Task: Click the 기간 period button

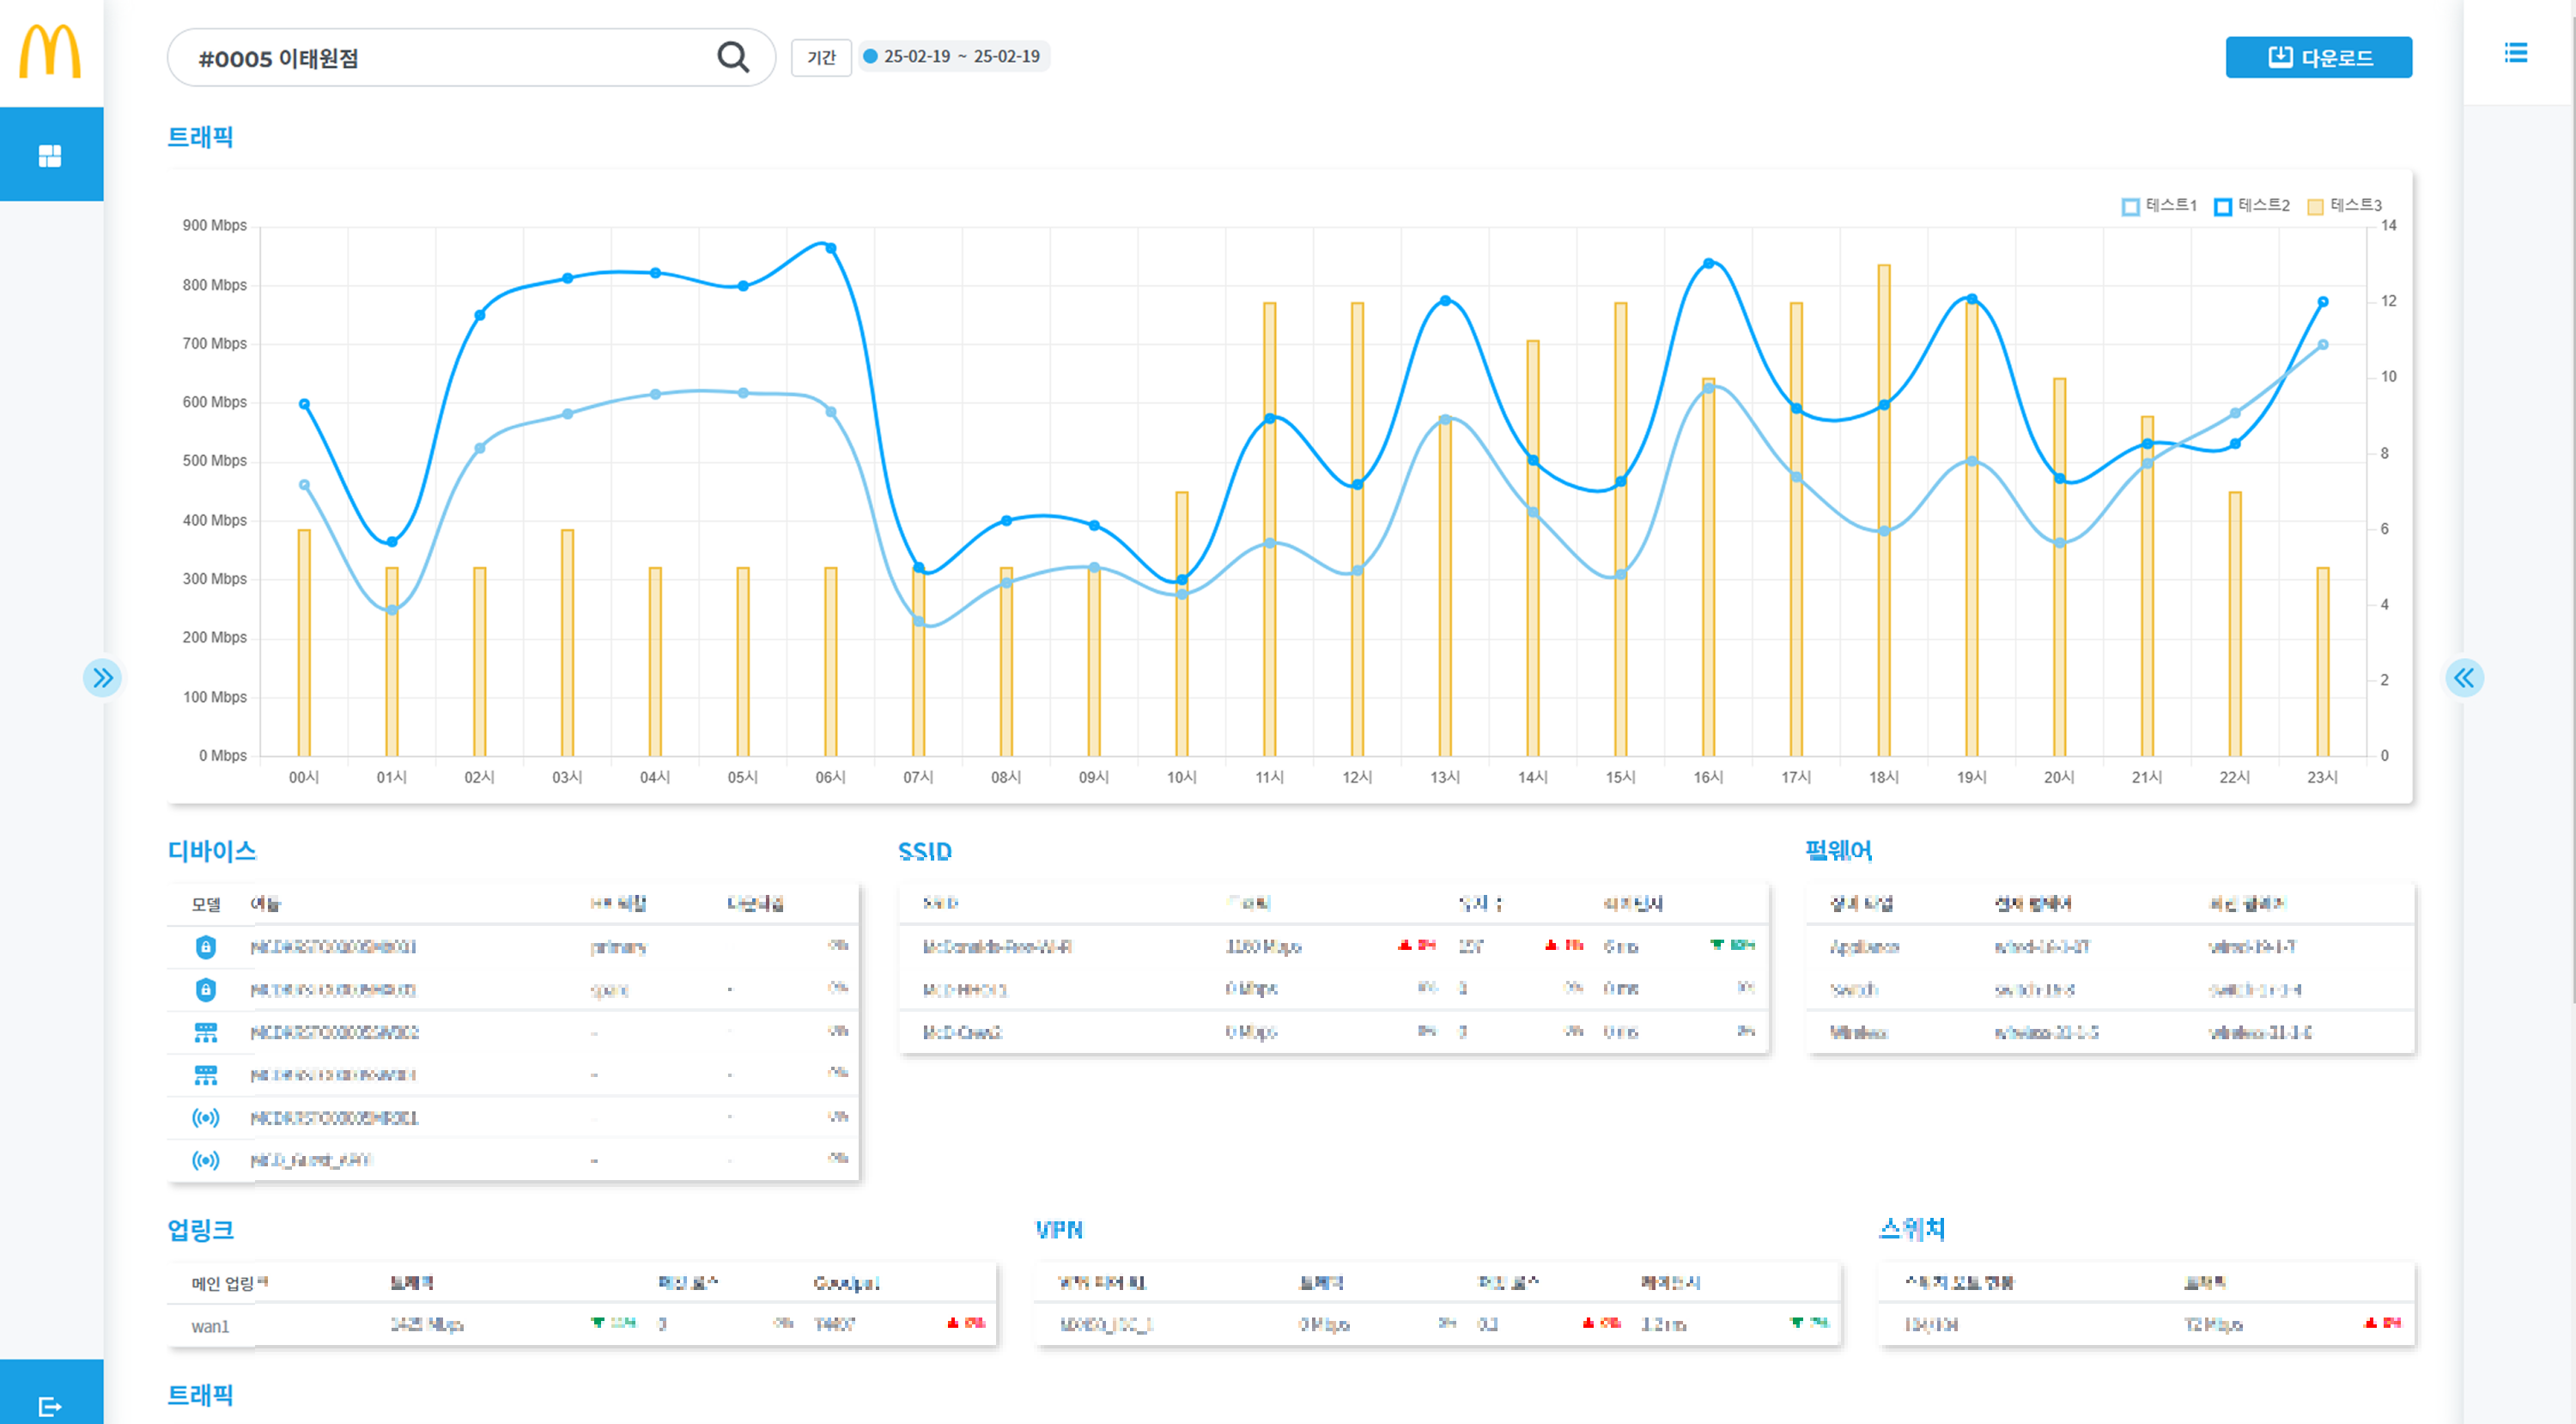Action: tap(821, 58)
